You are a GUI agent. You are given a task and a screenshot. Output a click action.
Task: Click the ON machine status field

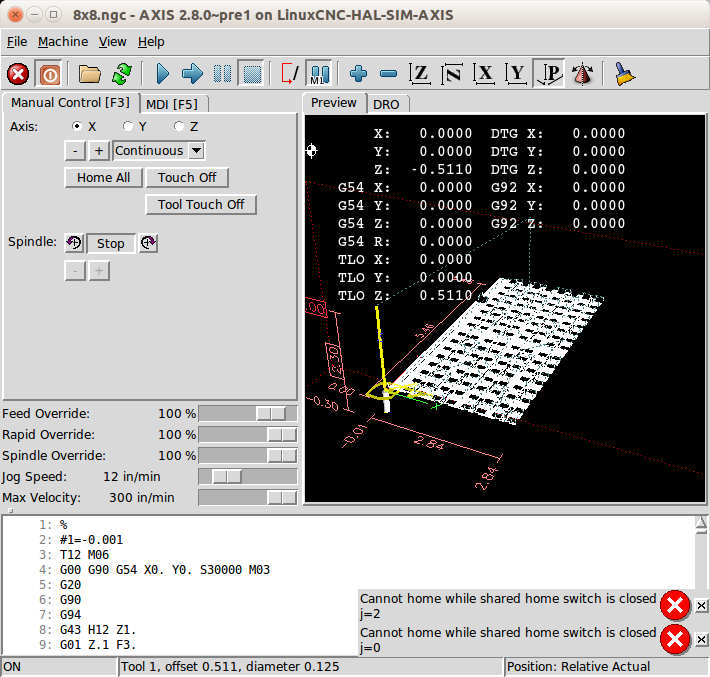(59, 667)
